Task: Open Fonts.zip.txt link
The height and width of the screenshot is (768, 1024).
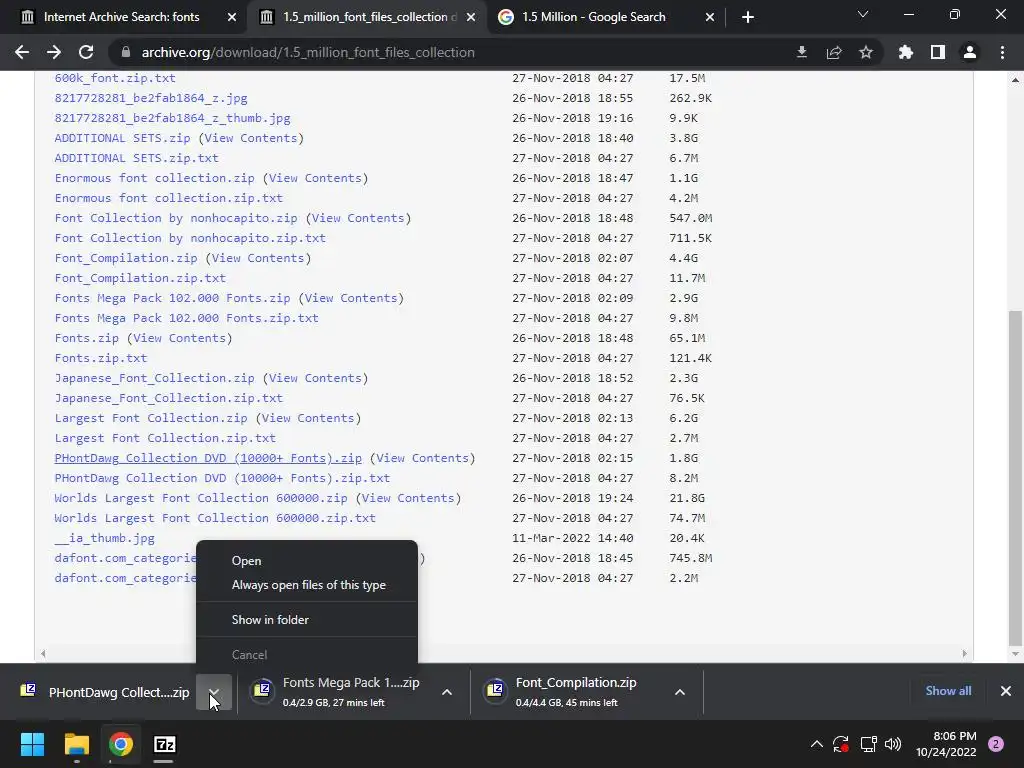Action: click(101, 359)
